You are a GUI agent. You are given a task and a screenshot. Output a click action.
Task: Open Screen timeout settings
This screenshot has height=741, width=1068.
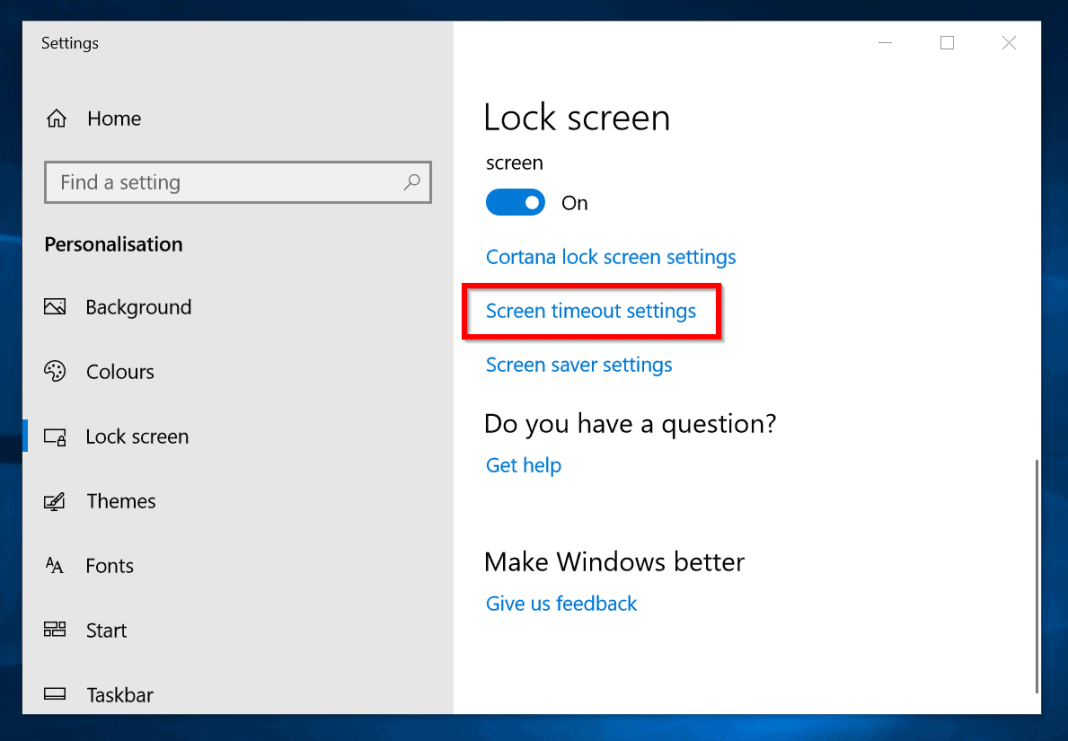click(590, 311)
